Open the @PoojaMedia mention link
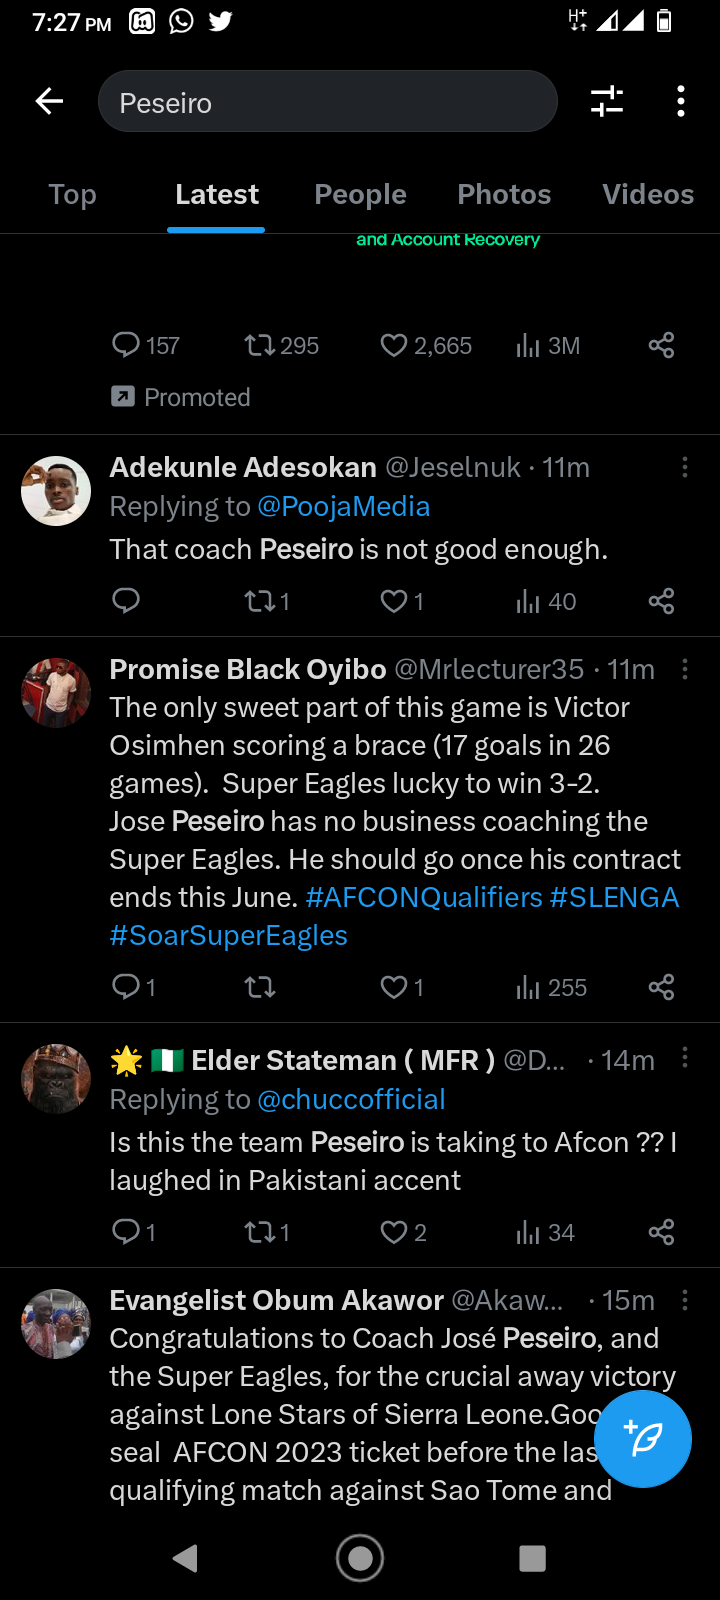This screenshot has width=720, height=1600. [x=344, y=507]
